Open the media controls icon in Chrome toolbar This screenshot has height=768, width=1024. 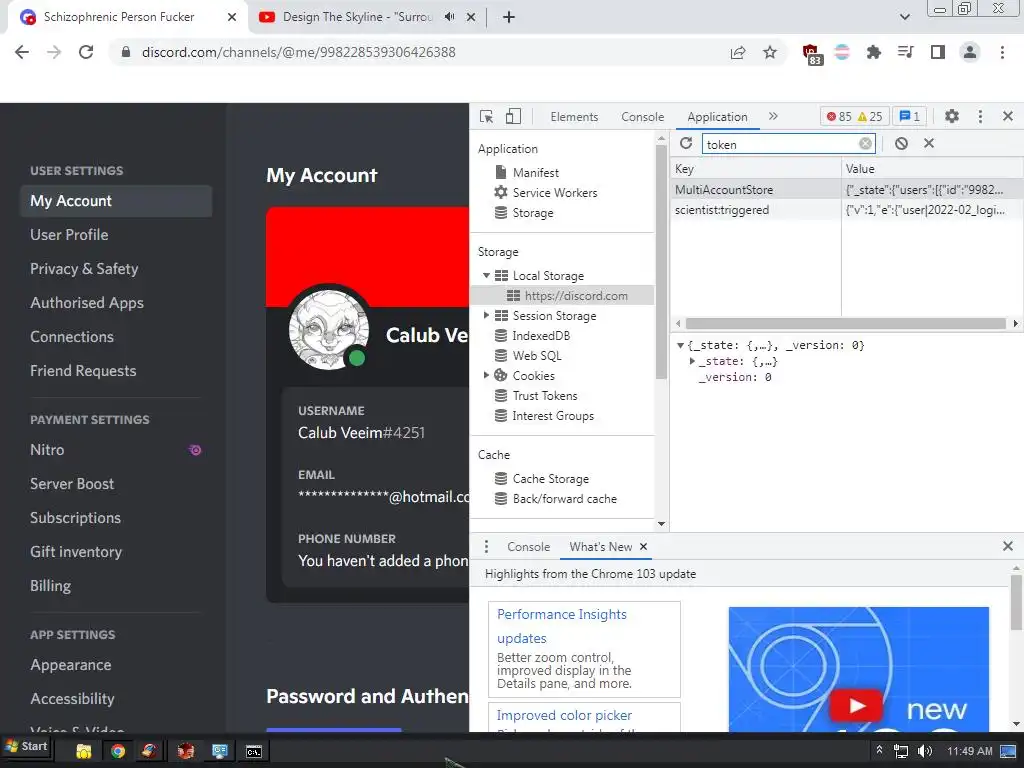[906, 52]
